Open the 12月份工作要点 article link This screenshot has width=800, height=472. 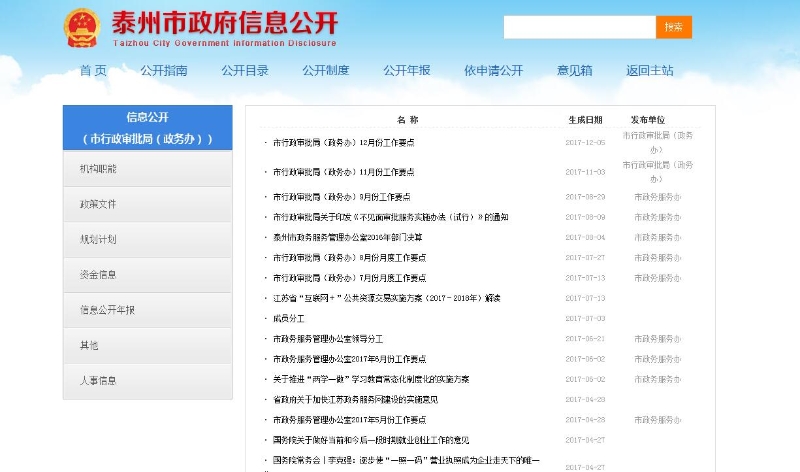(343, 143)
